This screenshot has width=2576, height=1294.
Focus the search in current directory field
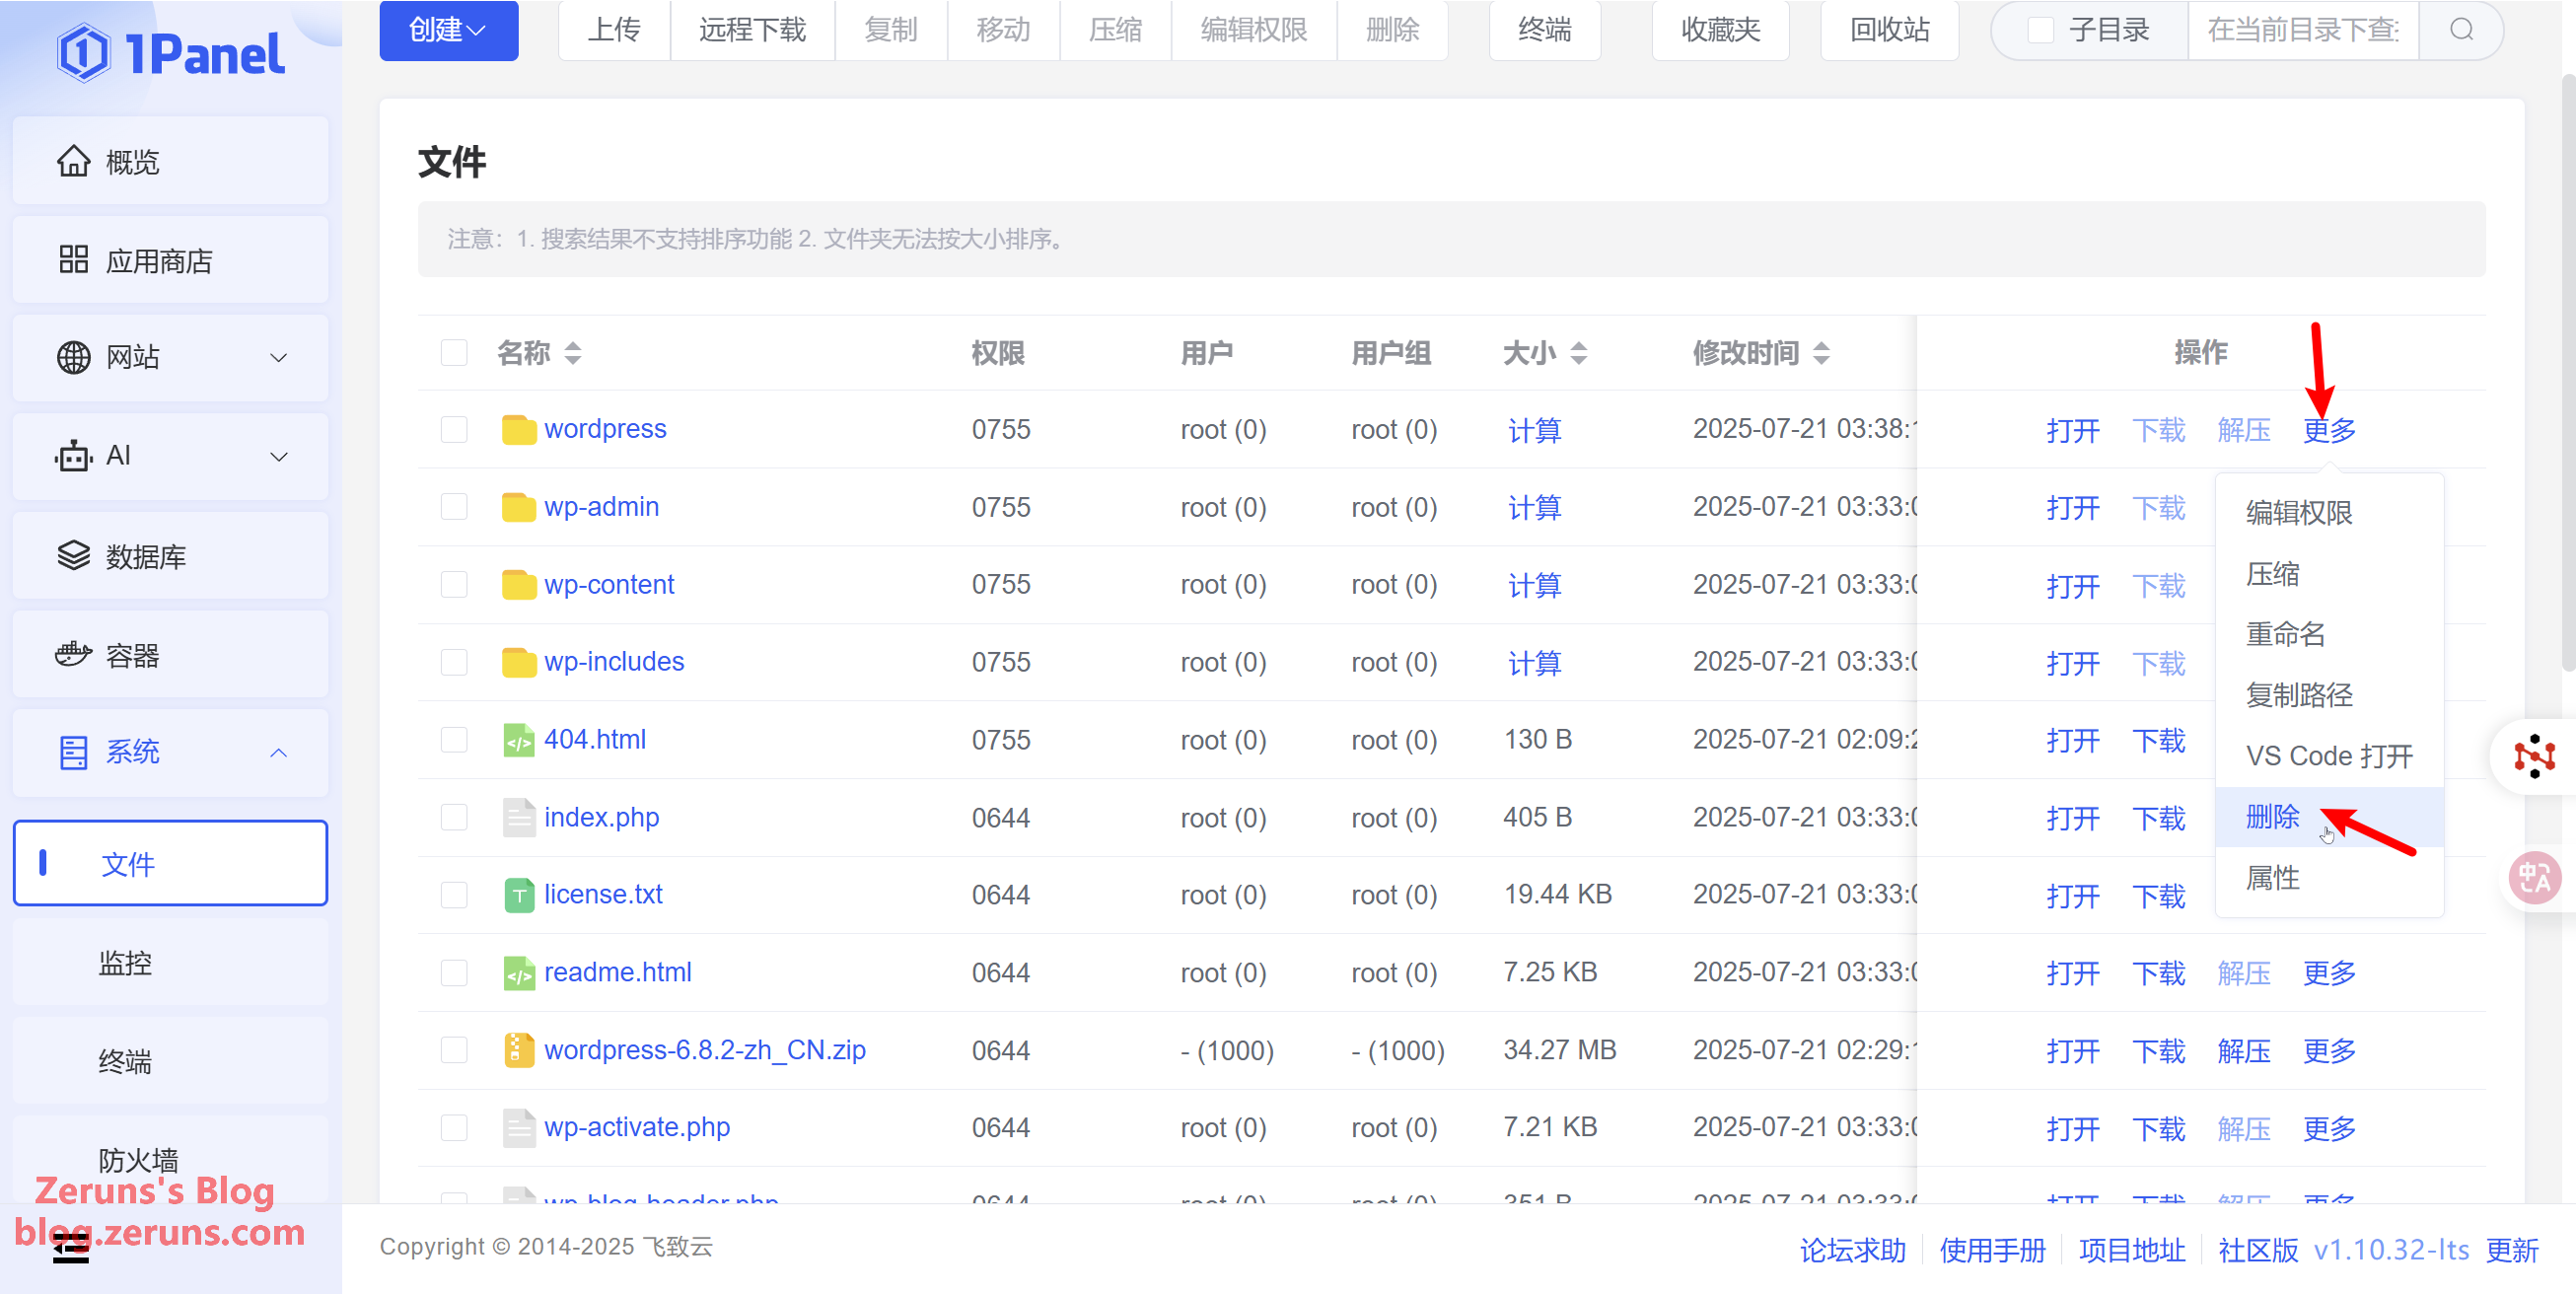[2302, 30]
